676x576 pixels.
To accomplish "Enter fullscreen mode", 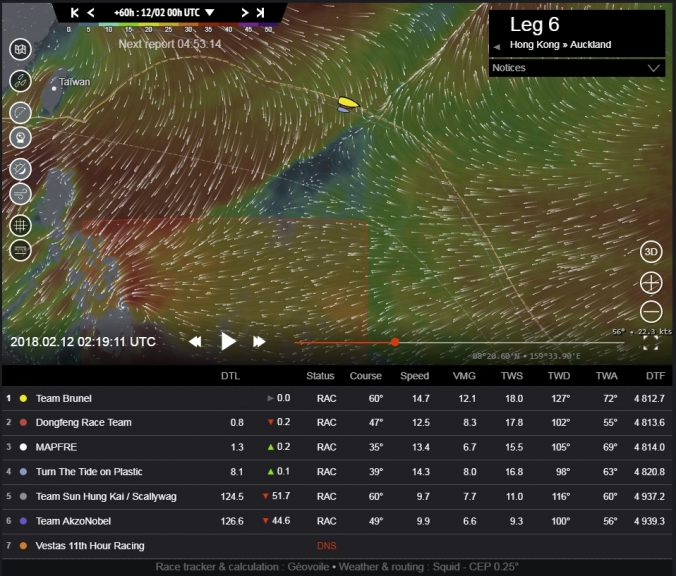I will (651, 344).
